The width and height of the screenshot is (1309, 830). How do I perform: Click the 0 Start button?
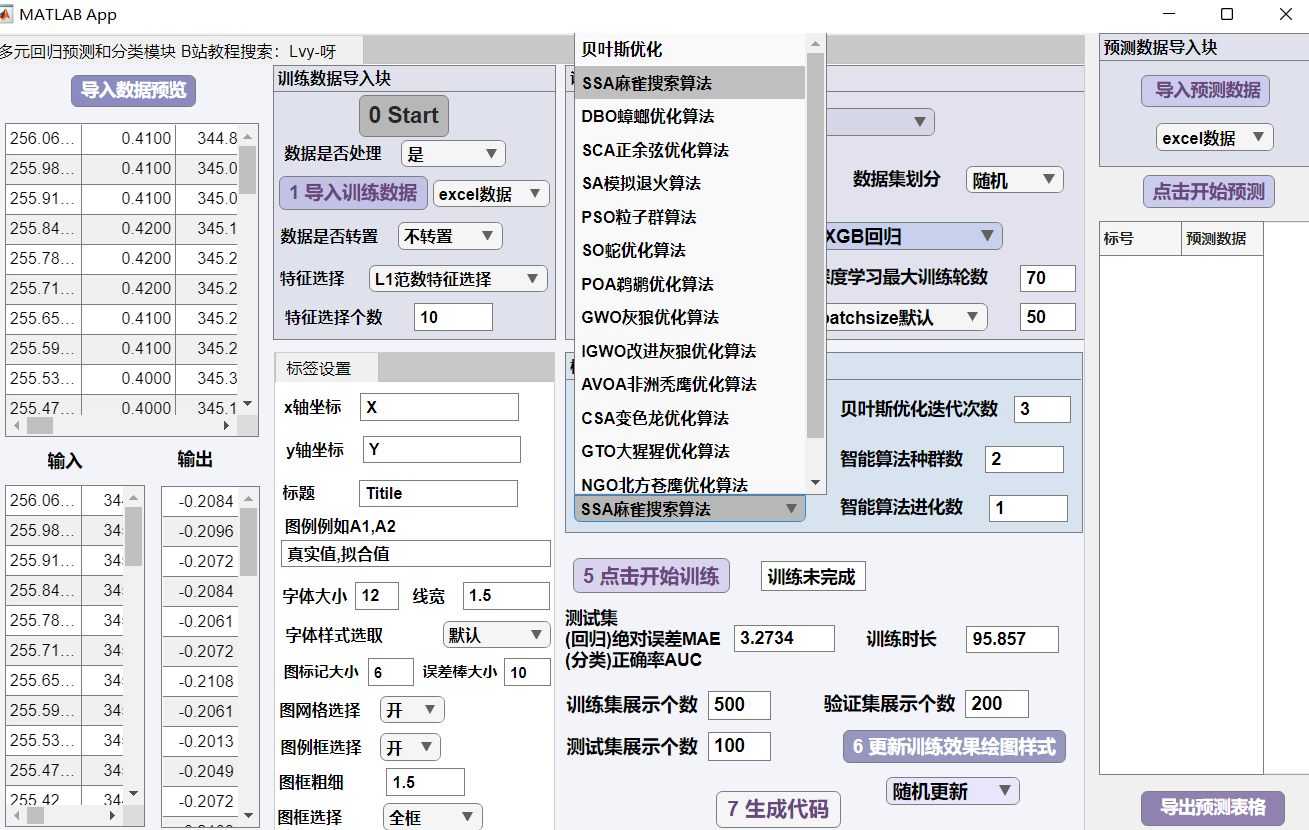point(404,116)
